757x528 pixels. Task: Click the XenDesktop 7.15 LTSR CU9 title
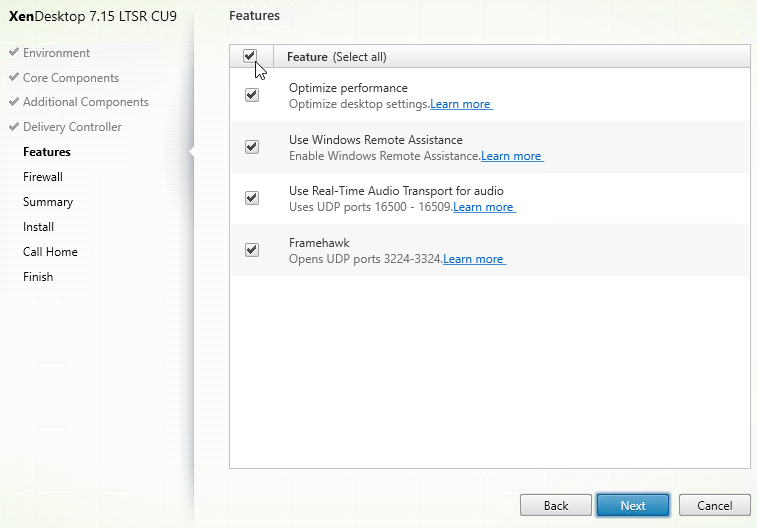pos(93,16)
